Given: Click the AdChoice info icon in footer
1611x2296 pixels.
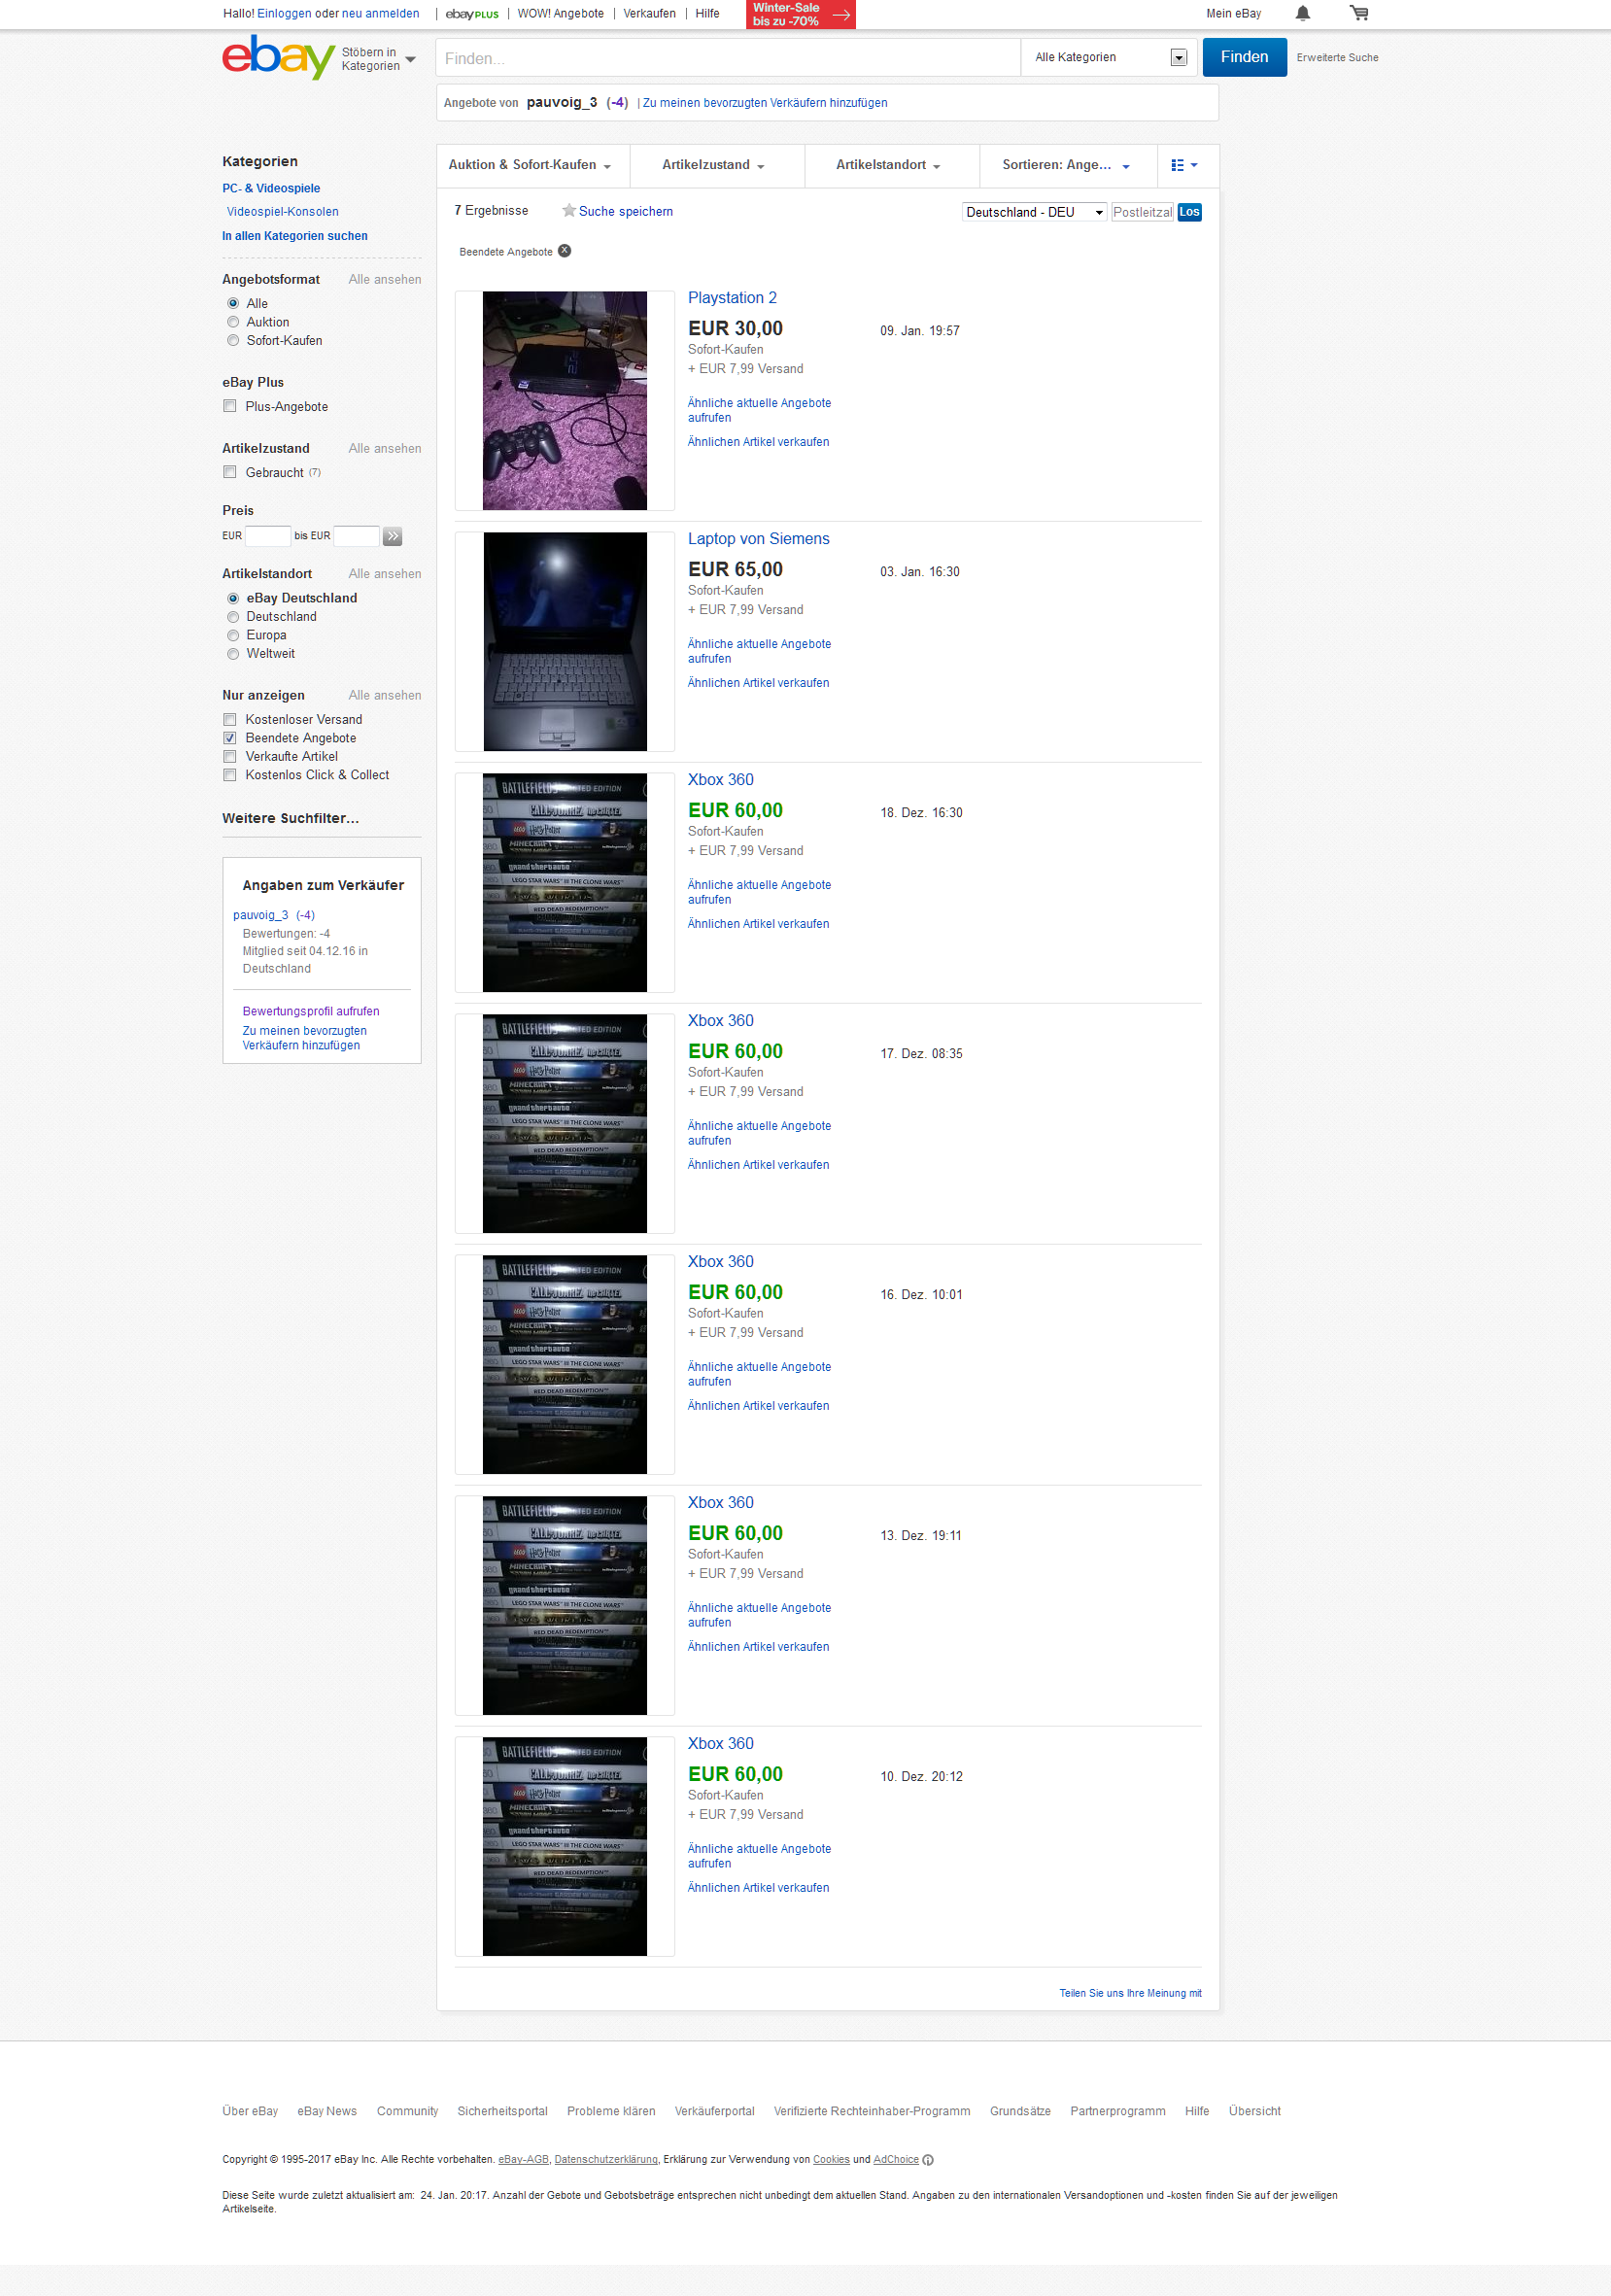Looking at the screenshot, I should [x=928, y=2159].
